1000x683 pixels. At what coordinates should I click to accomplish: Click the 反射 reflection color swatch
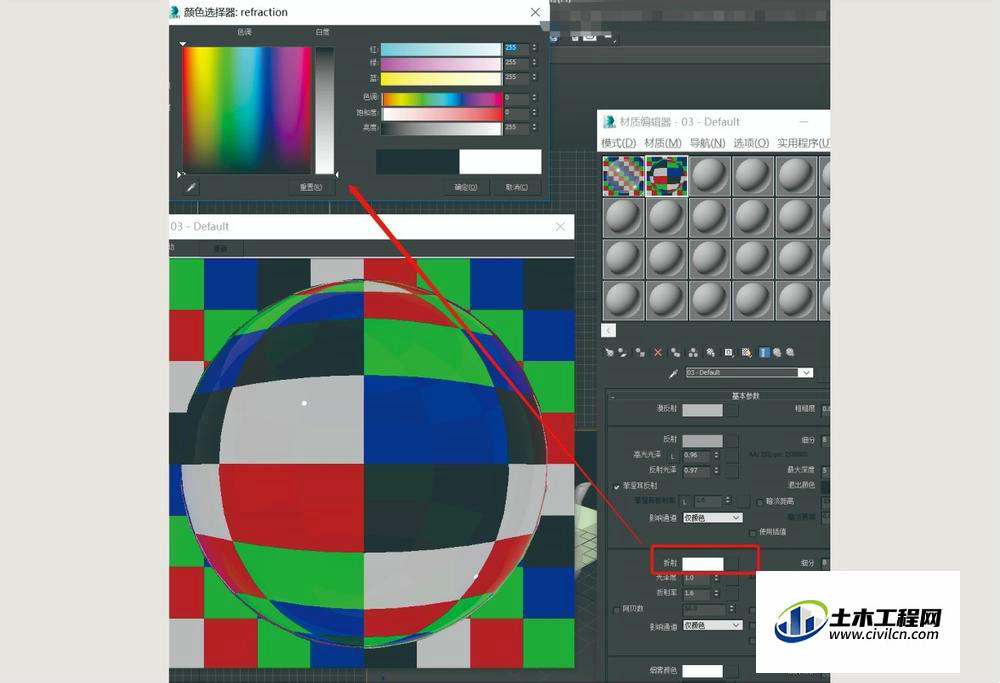click(x=702, y=441)
